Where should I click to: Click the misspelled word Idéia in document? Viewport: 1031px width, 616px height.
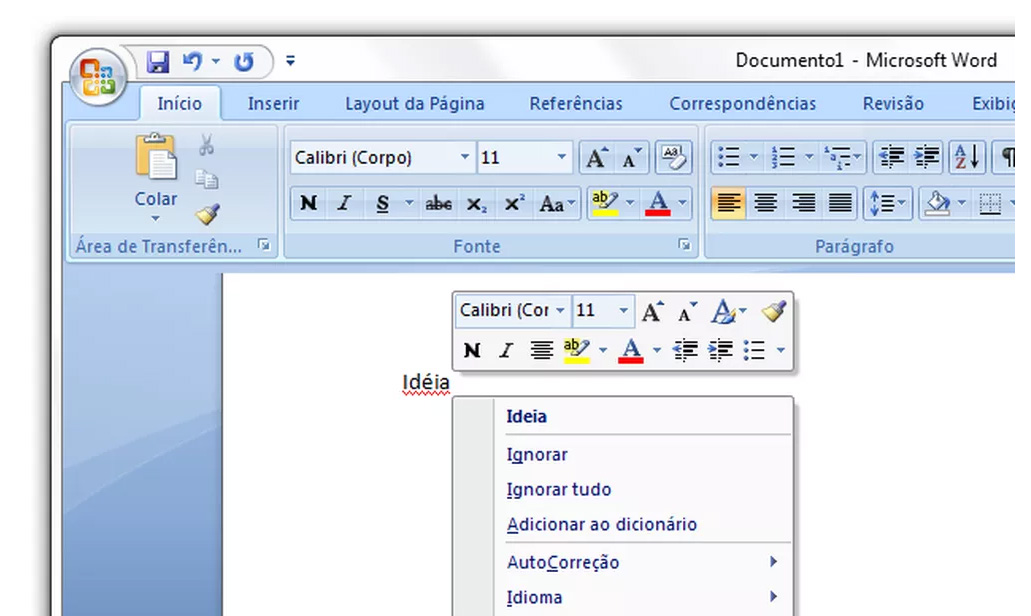pyautogui.click(x=425, y=383)
